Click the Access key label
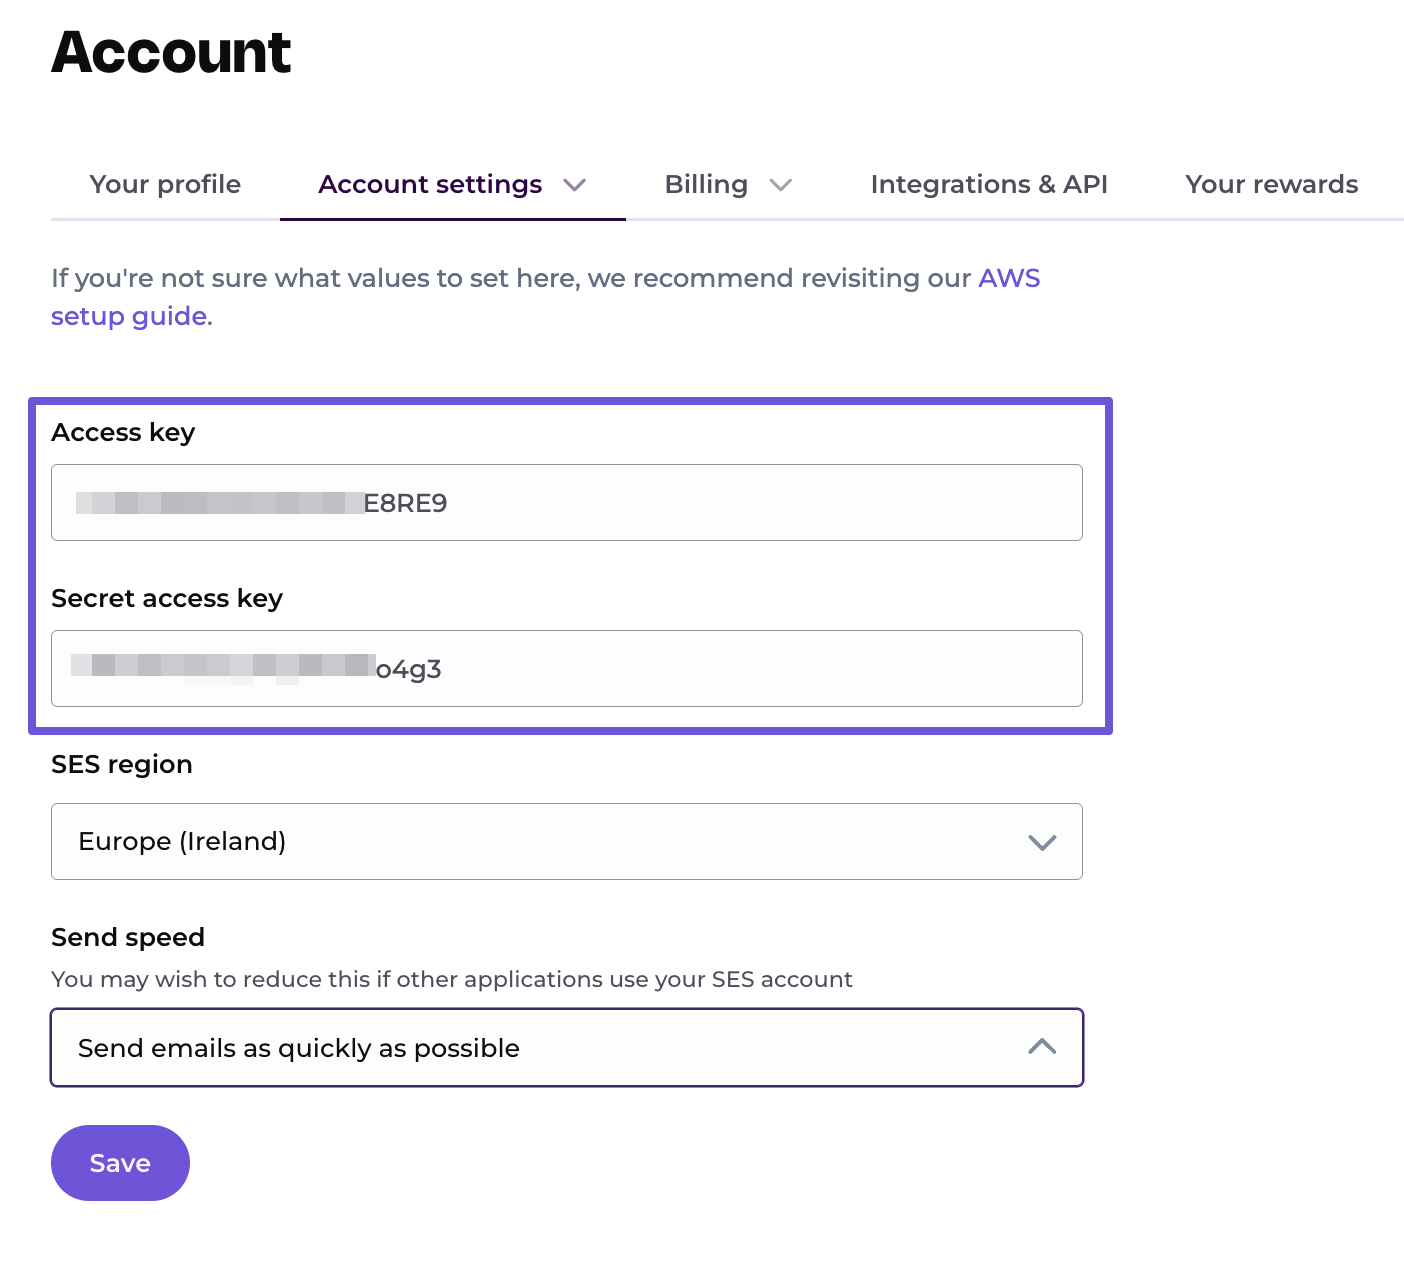The height and width of the screenshot is (1274, 1404). (123, 433)
